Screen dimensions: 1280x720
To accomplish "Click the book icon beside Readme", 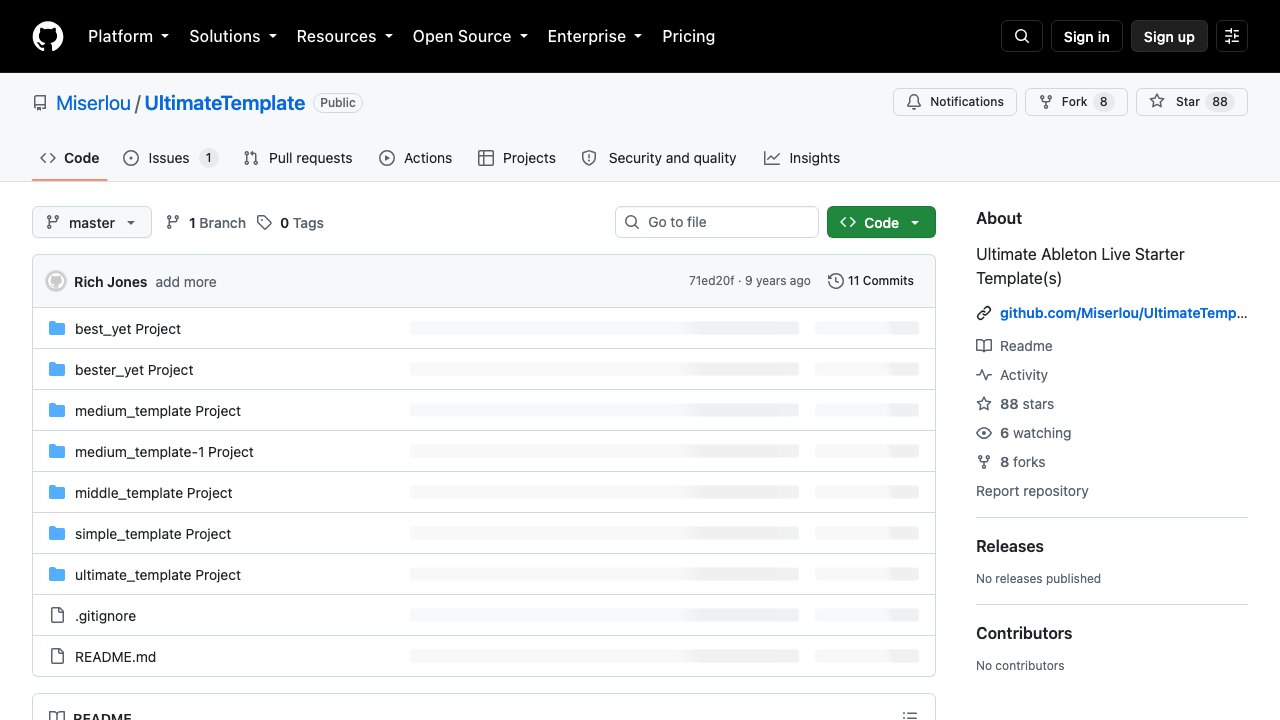I will [984, 346].
